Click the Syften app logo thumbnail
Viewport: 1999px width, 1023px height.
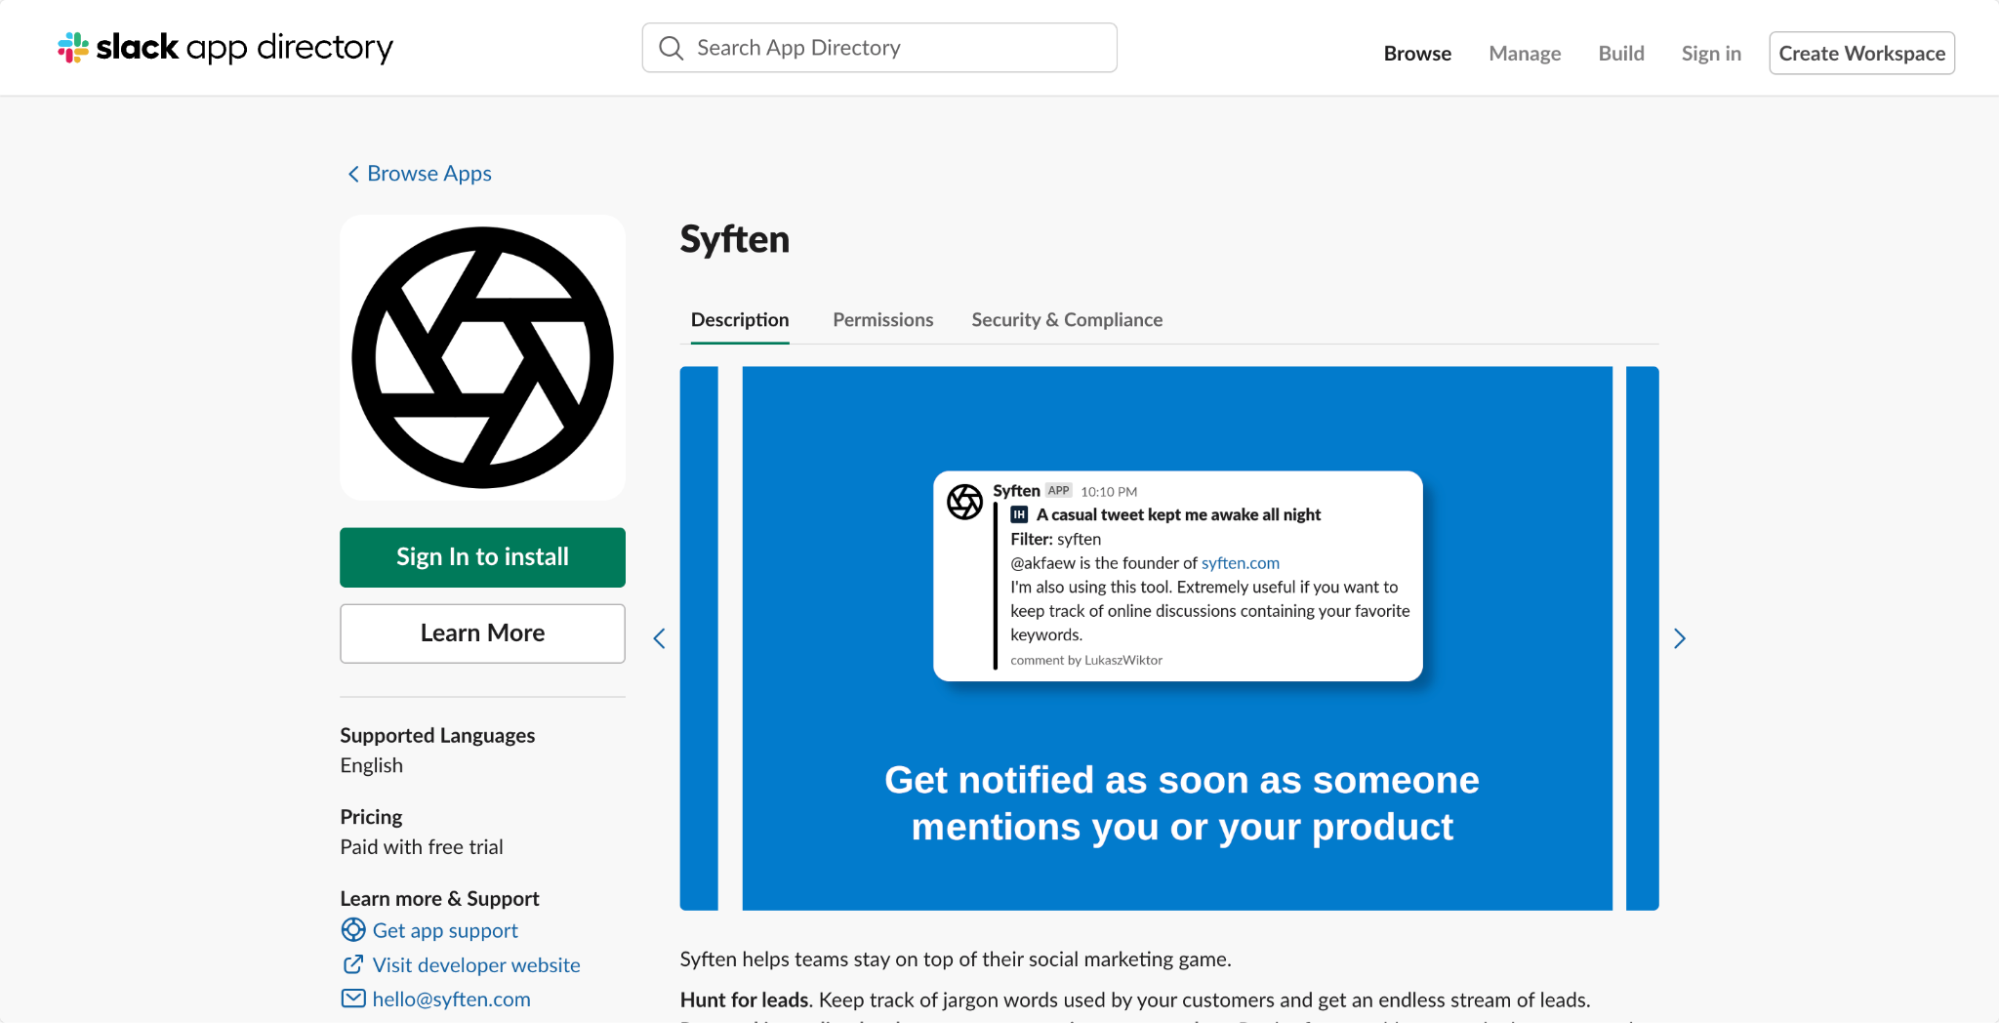click(482, 357)
